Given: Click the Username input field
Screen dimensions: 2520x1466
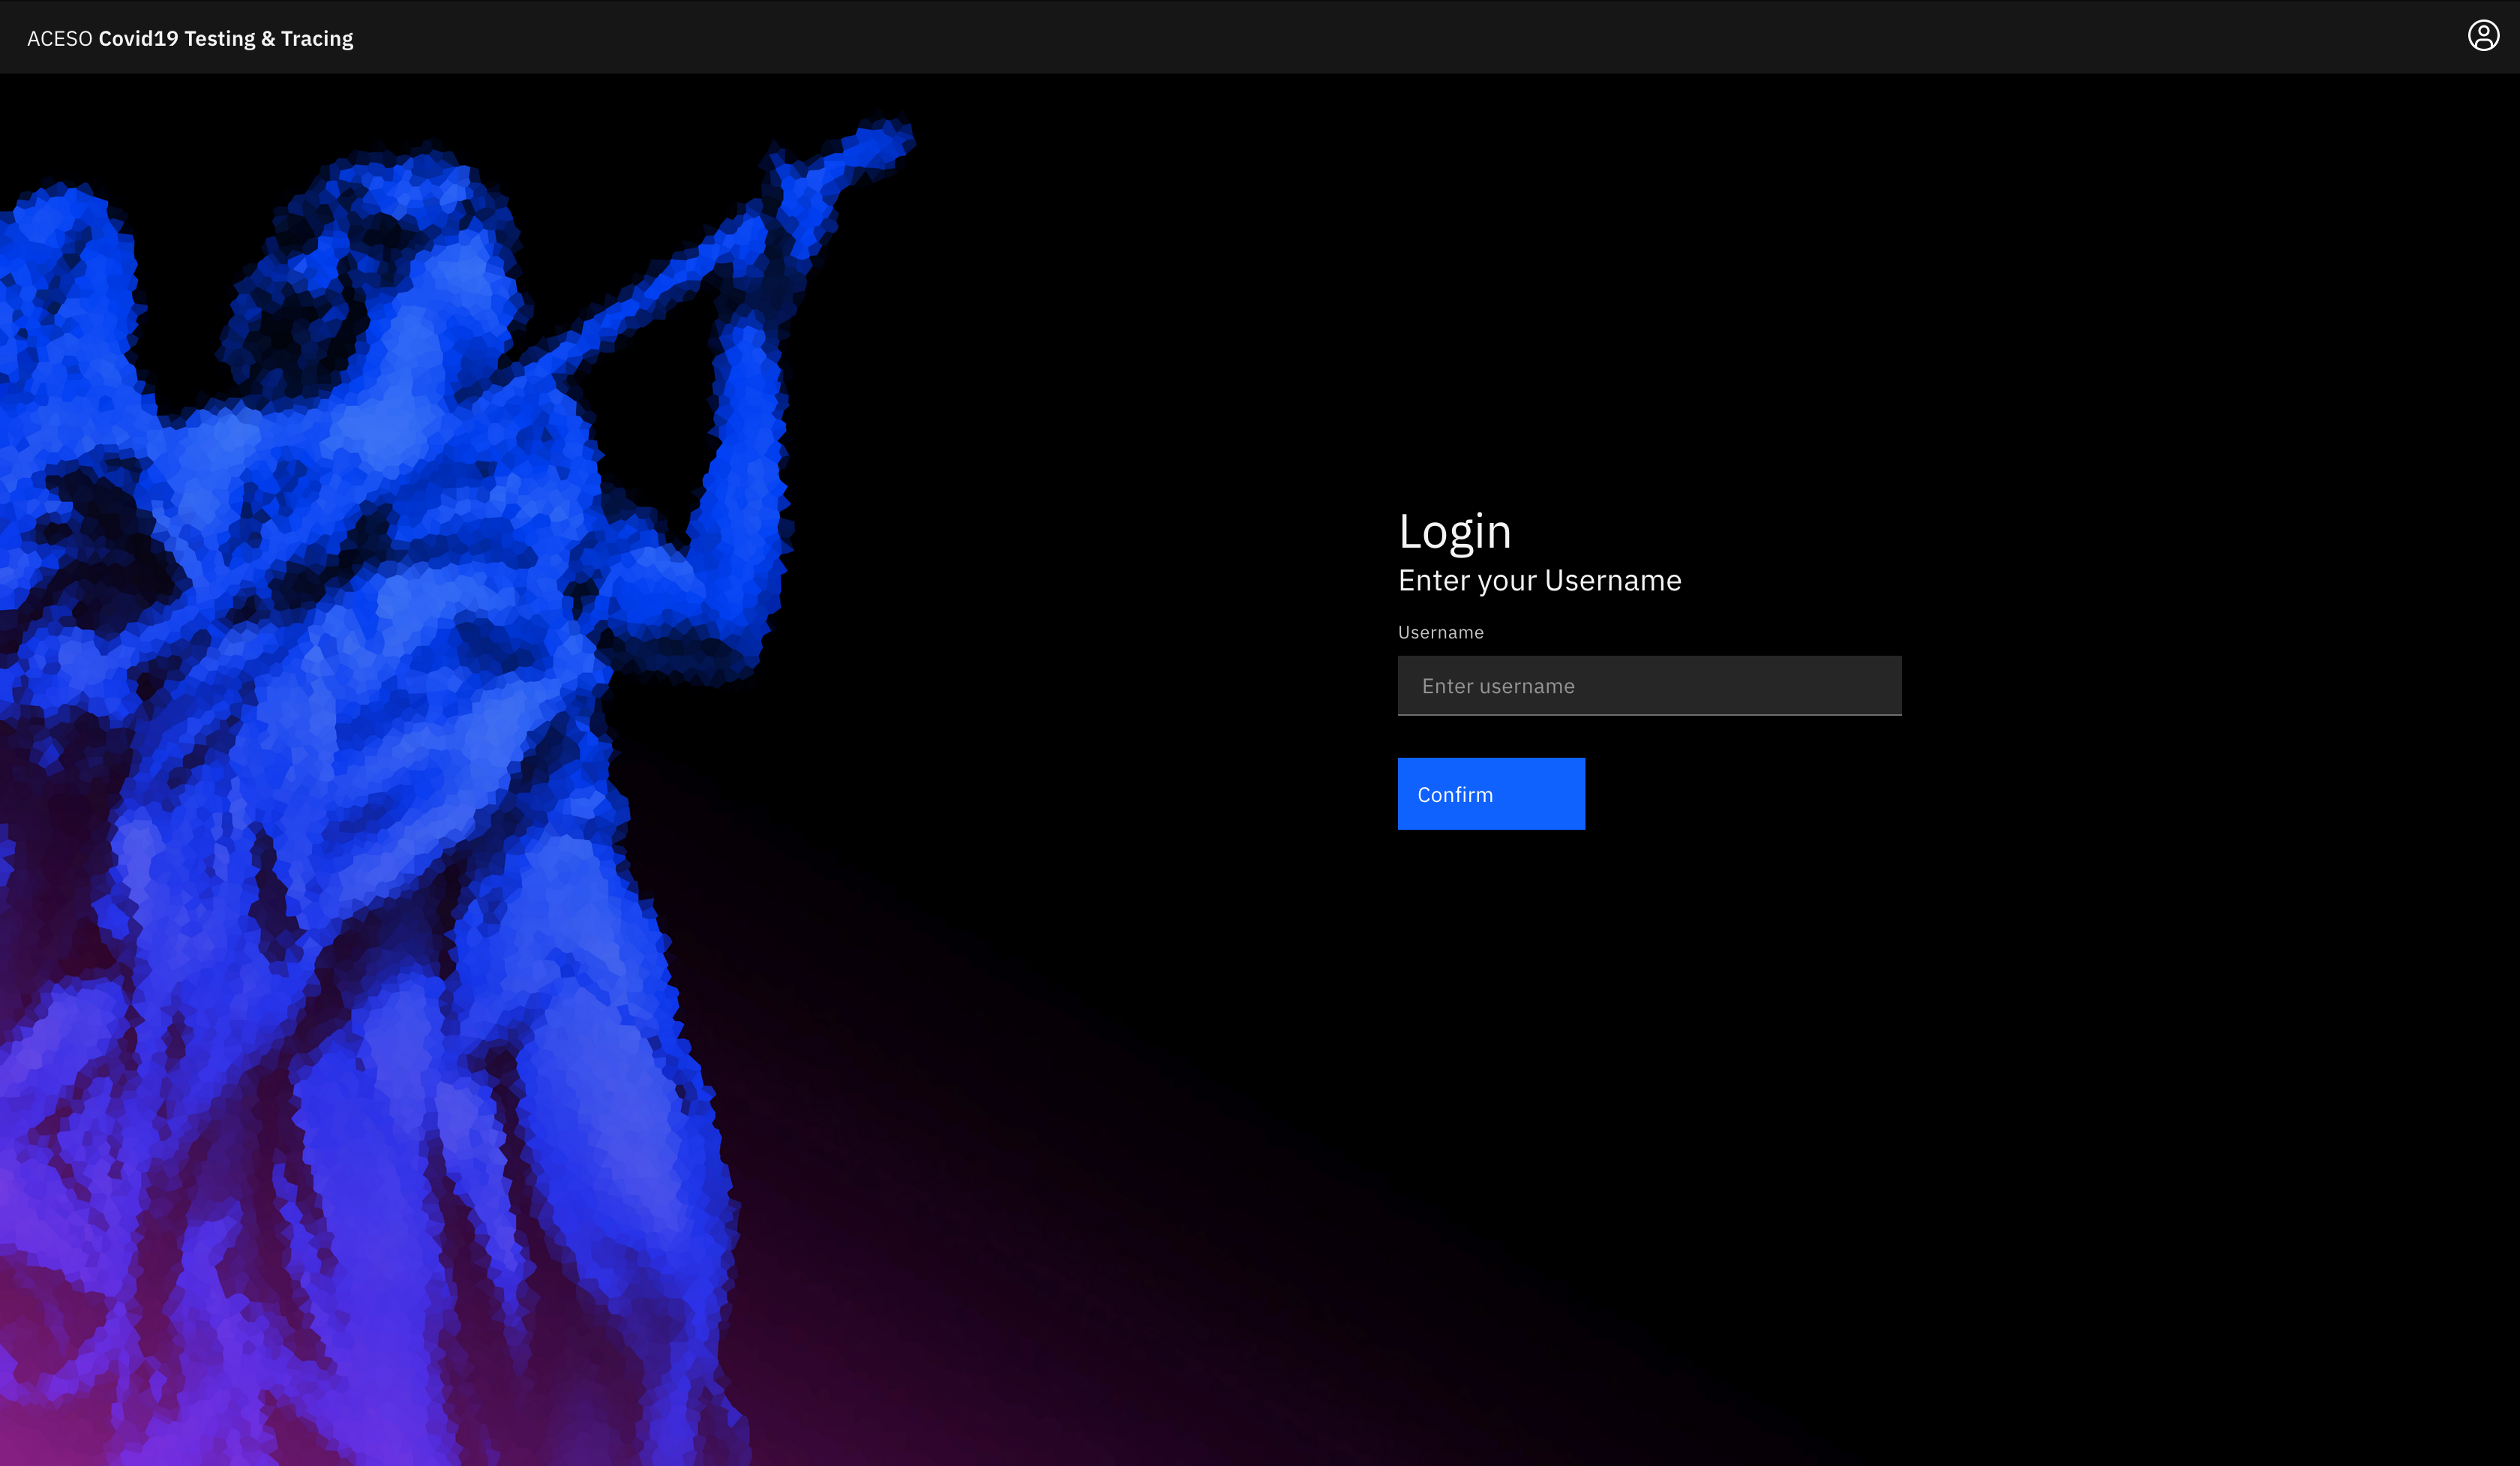Looking at the screenshot, I should pos(1649,686).
